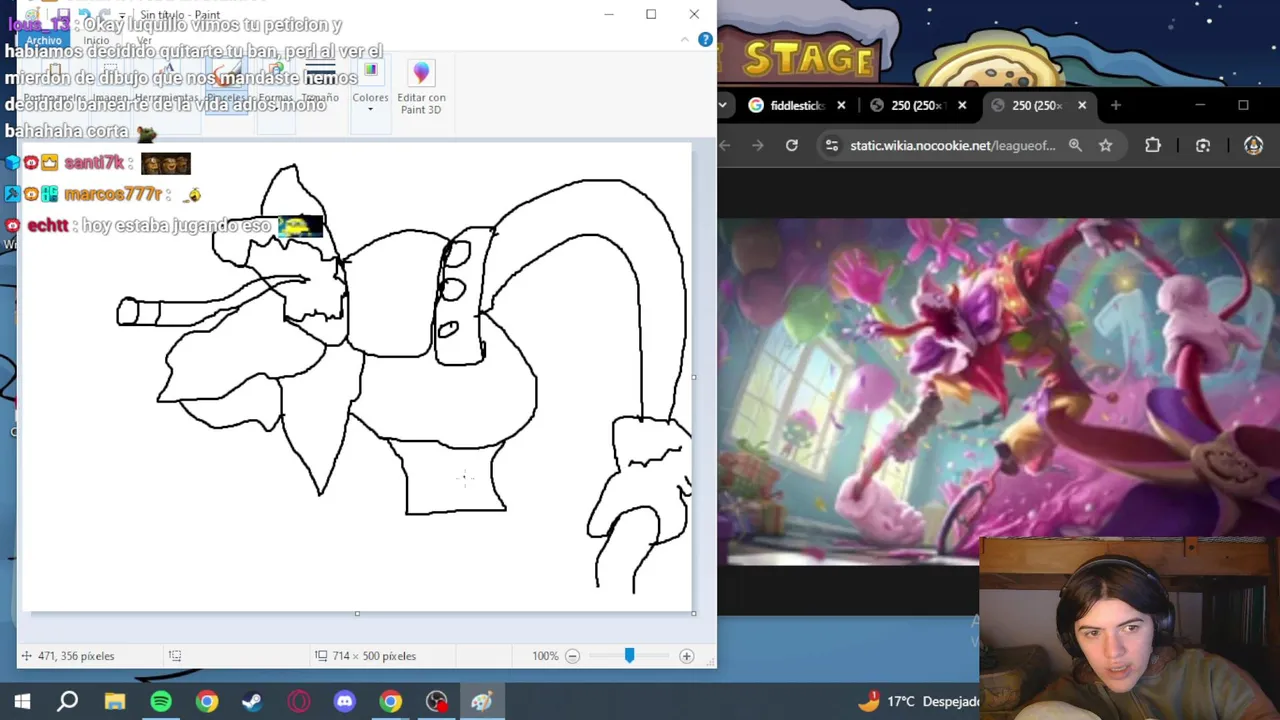Click the Paint icon in the taskbar
1280x720 pixels.
click(x=482, y=702)
